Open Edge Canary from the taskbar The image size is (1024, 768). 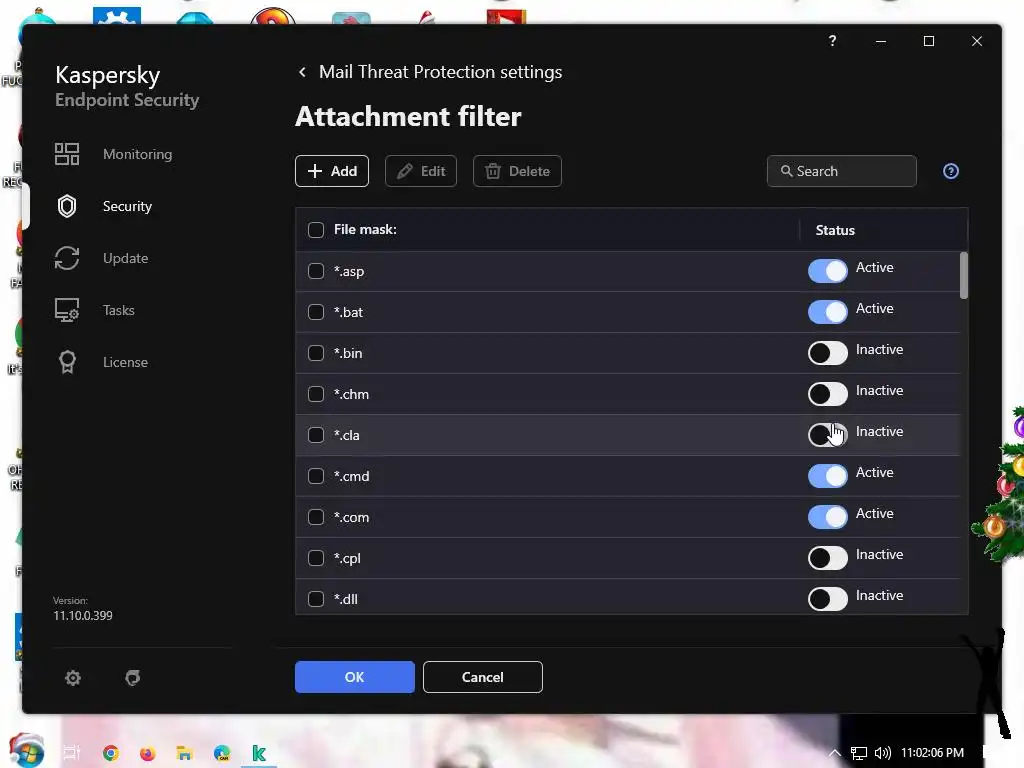click(222, 753)
